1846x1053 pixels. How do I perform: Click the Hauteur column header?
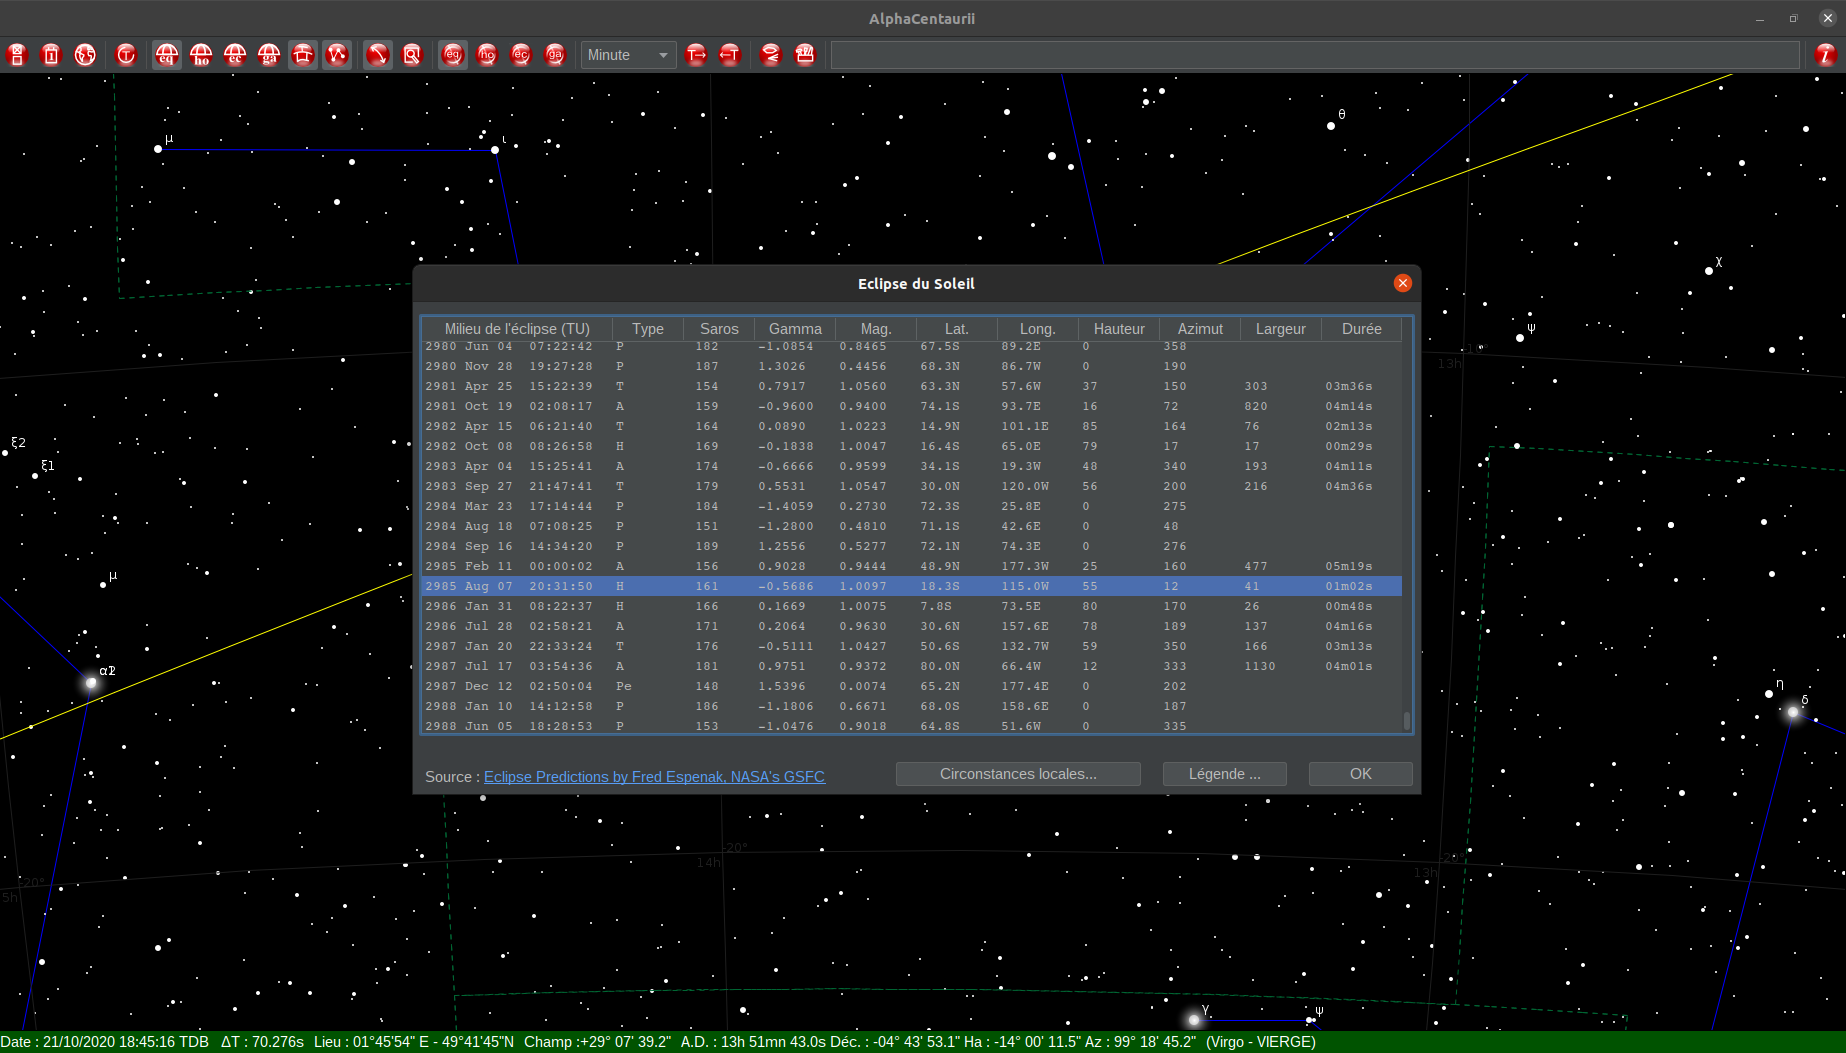[x=1119, y=329]
